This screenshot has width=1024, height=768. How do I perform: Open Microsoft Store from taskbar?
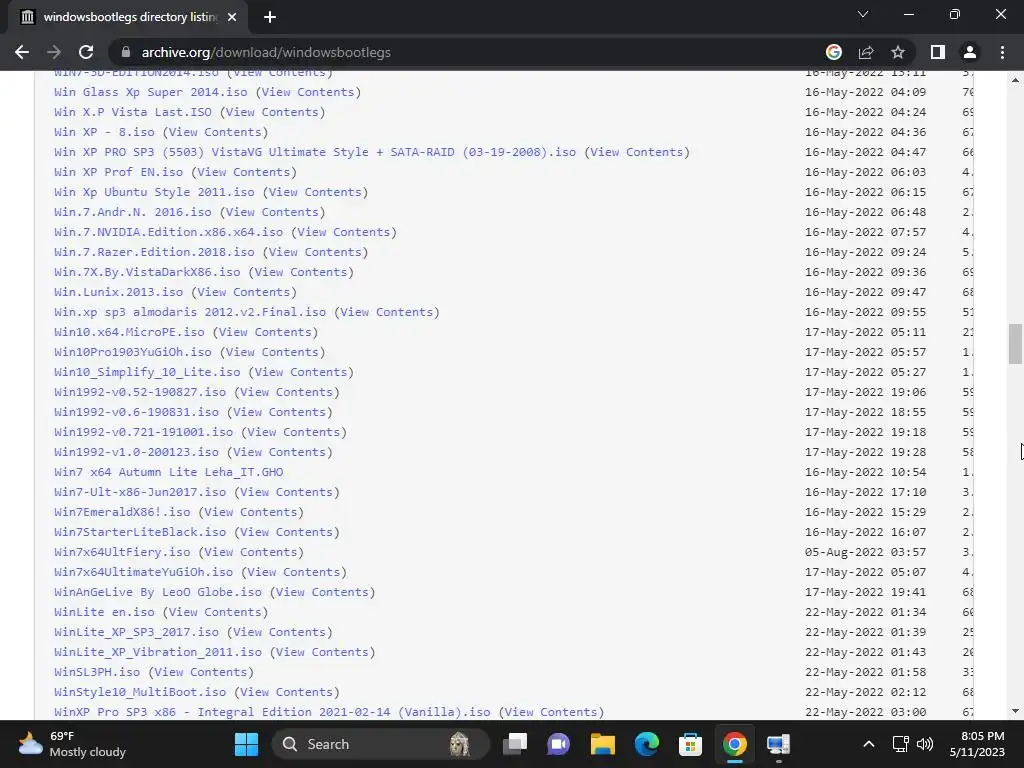690,744
